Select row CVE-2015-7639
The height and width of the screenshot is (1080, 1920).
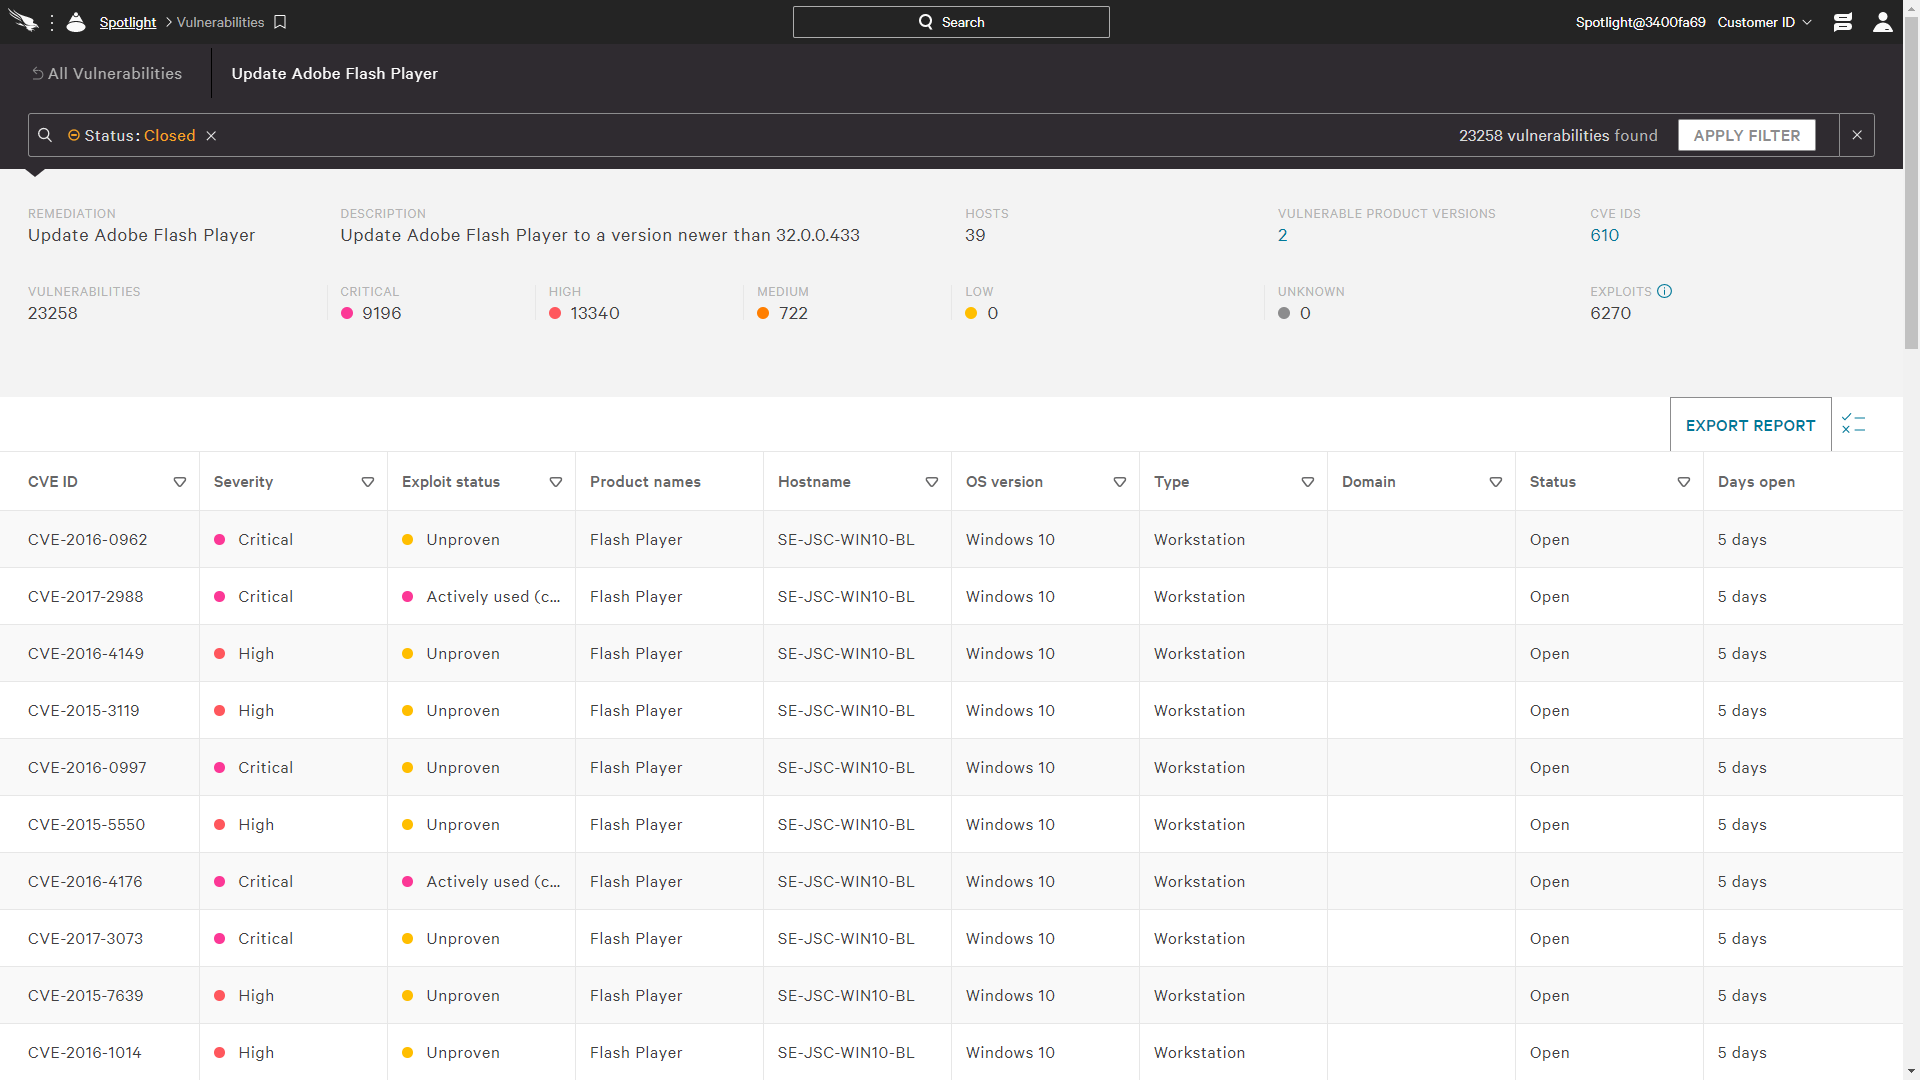[x=951, y=995]
